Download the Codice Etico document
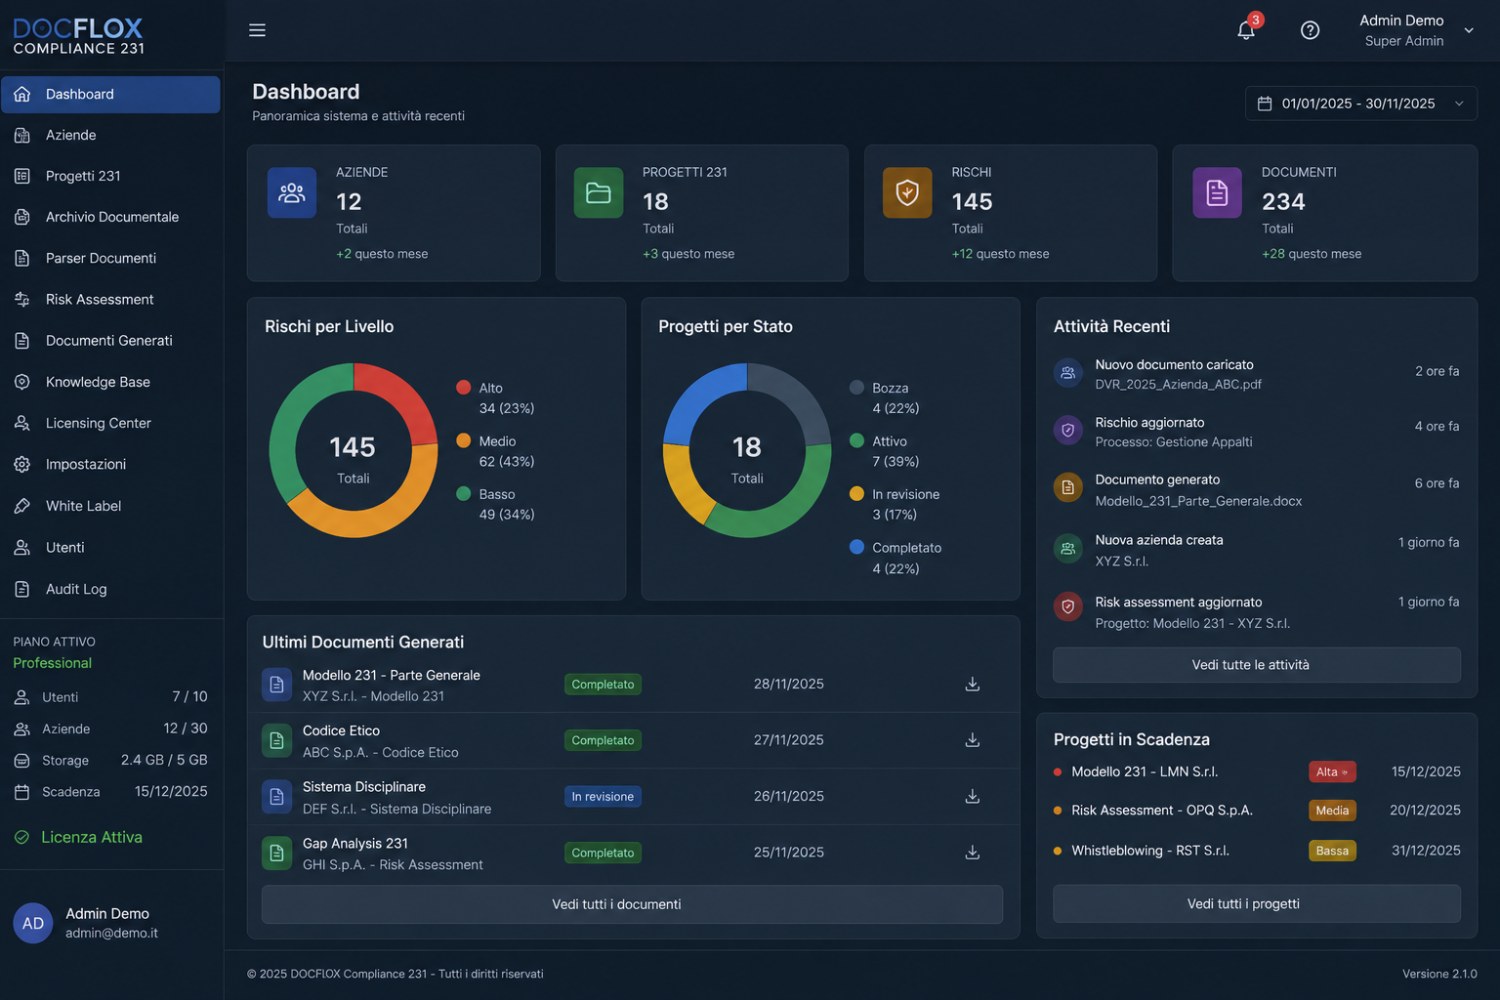This screenshot has height=1000, width=1500. point(972,740)
